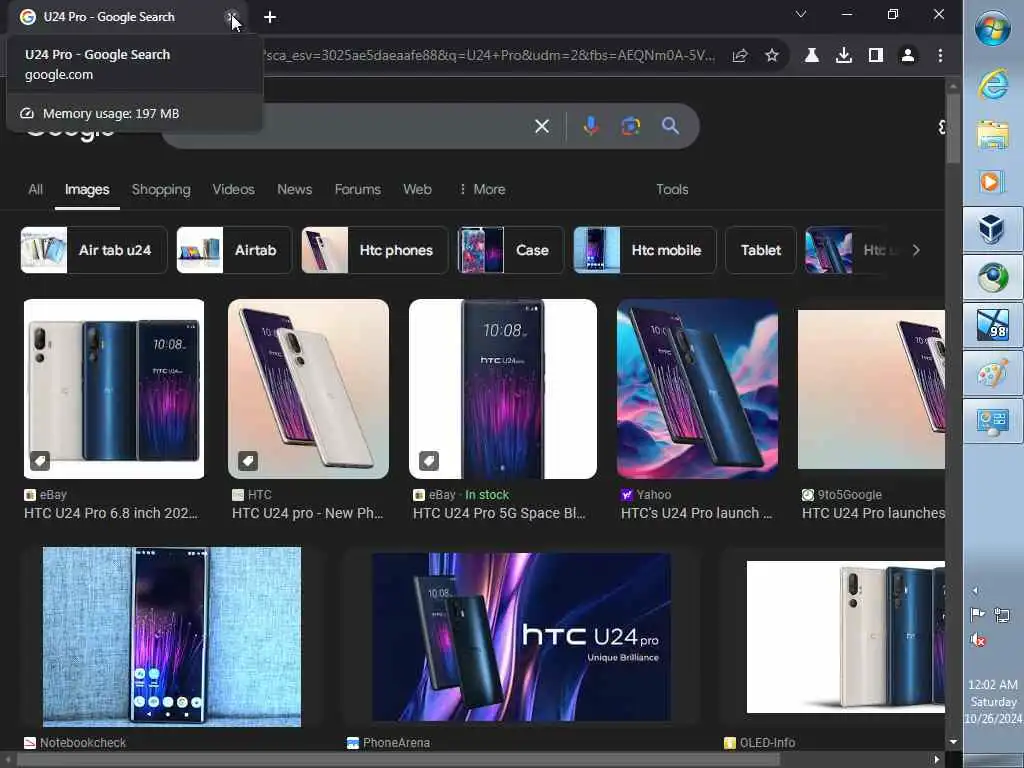Screen dimensions: 1024x768
Task: Show more suggestion chips with right chevron
Action: tap(916, 250)
